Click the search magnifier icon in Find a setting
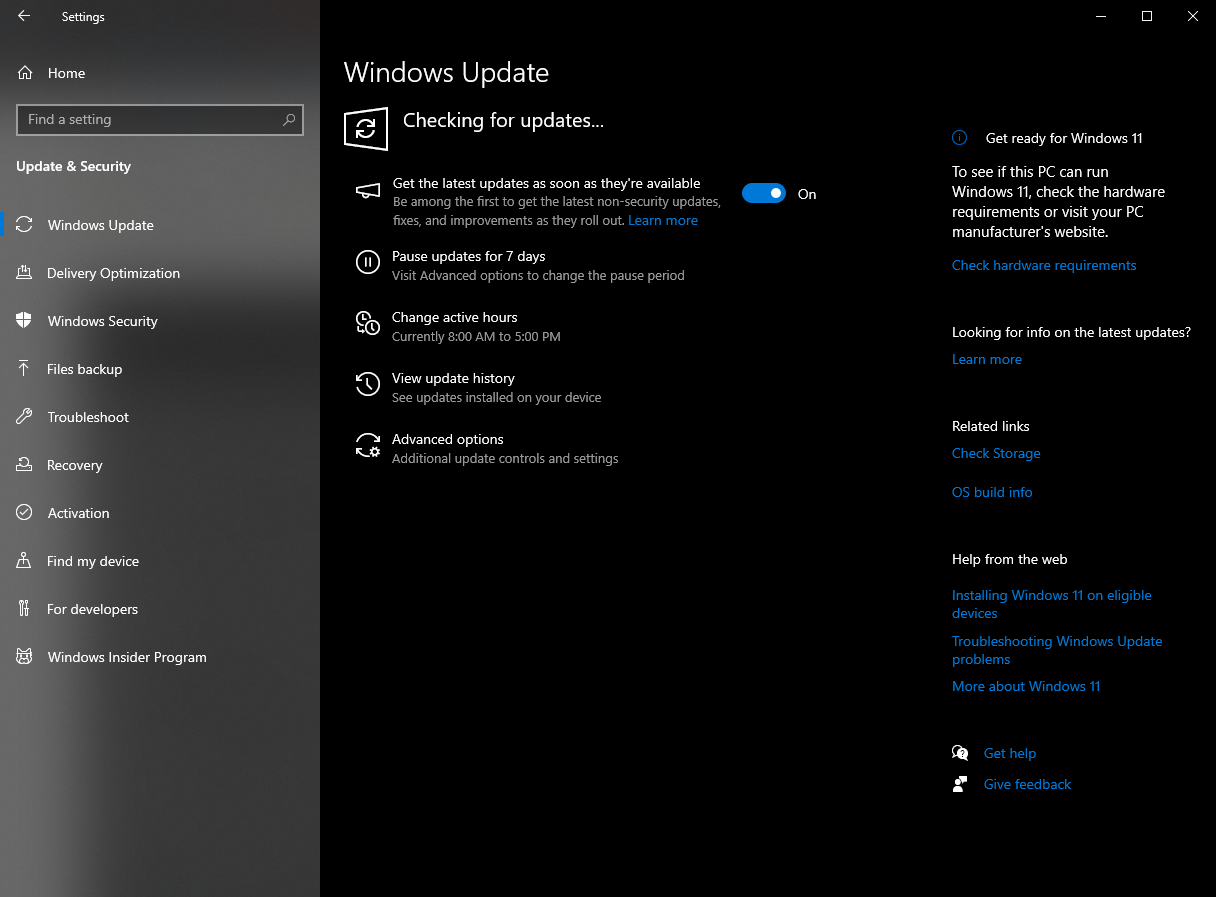 tap(289, 119)
